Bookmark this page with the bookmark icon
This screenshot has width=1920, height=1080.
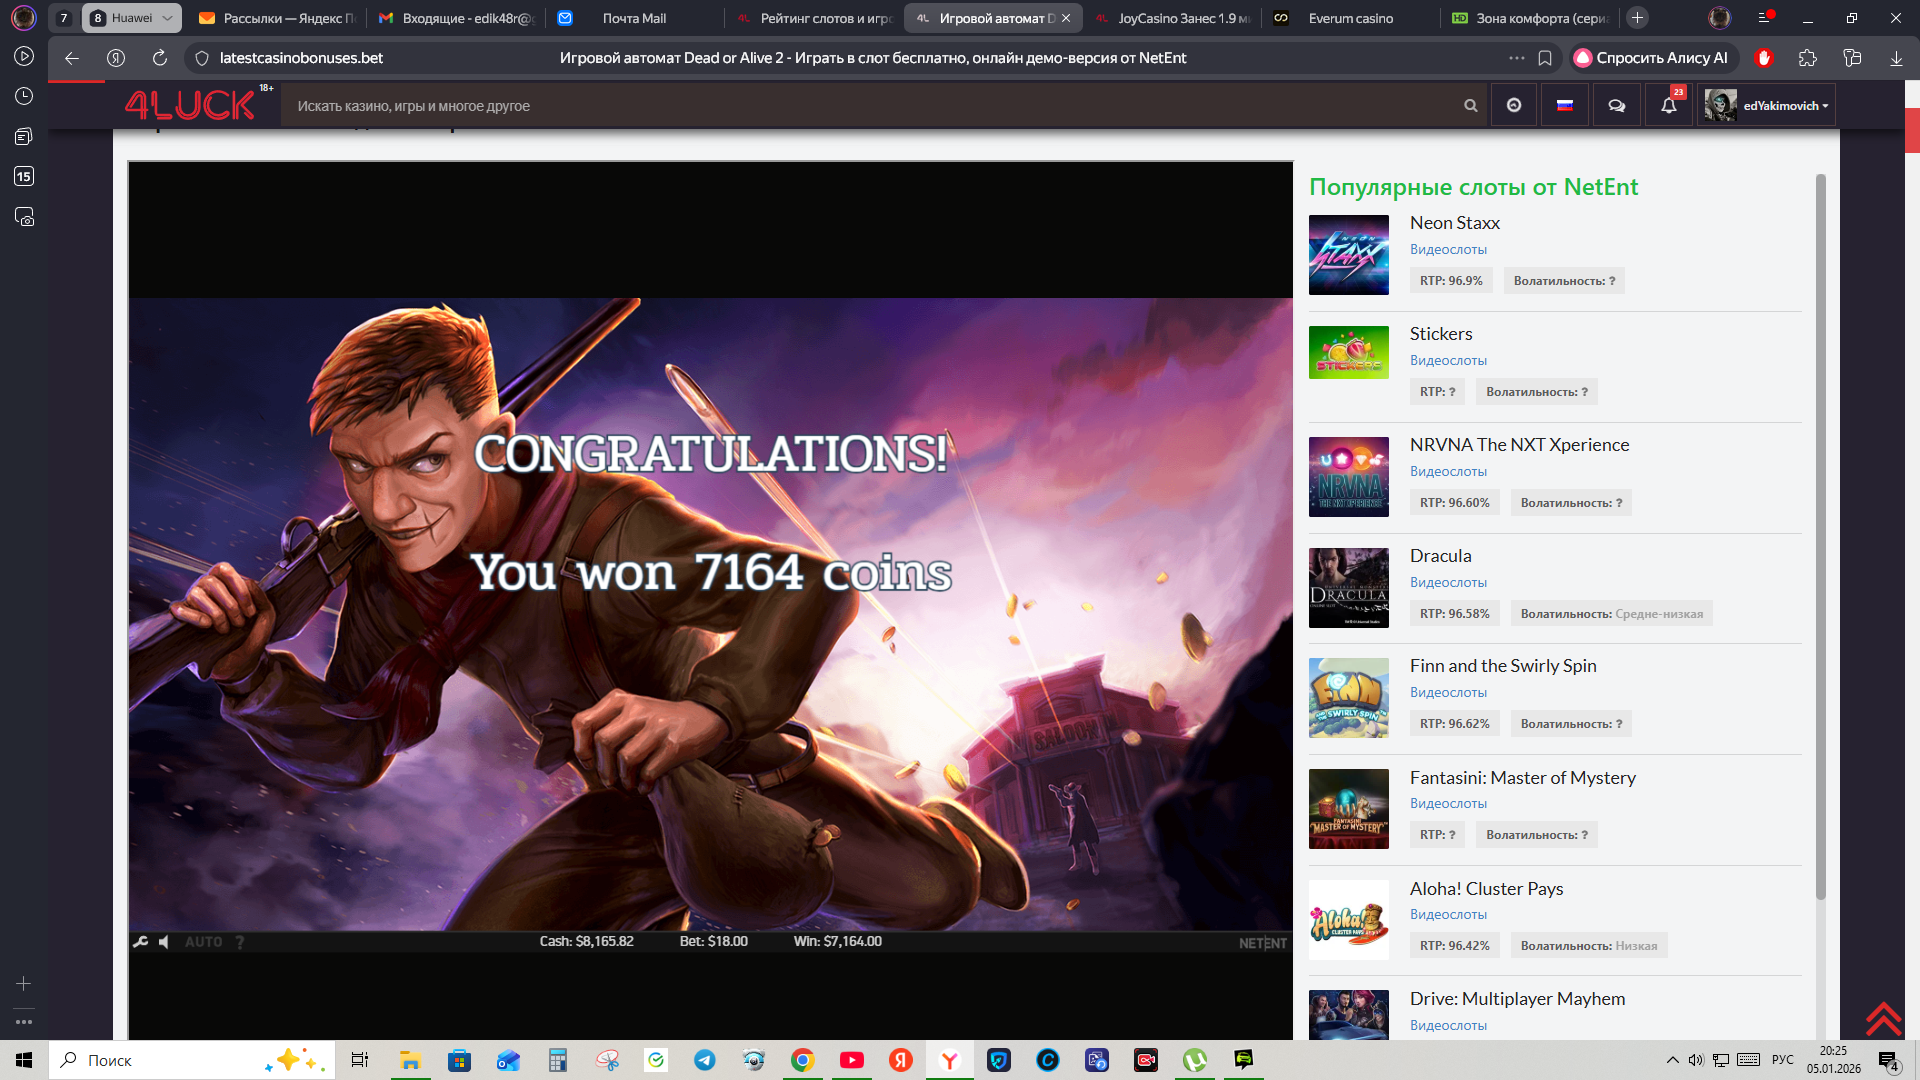tap(1545, 58)
